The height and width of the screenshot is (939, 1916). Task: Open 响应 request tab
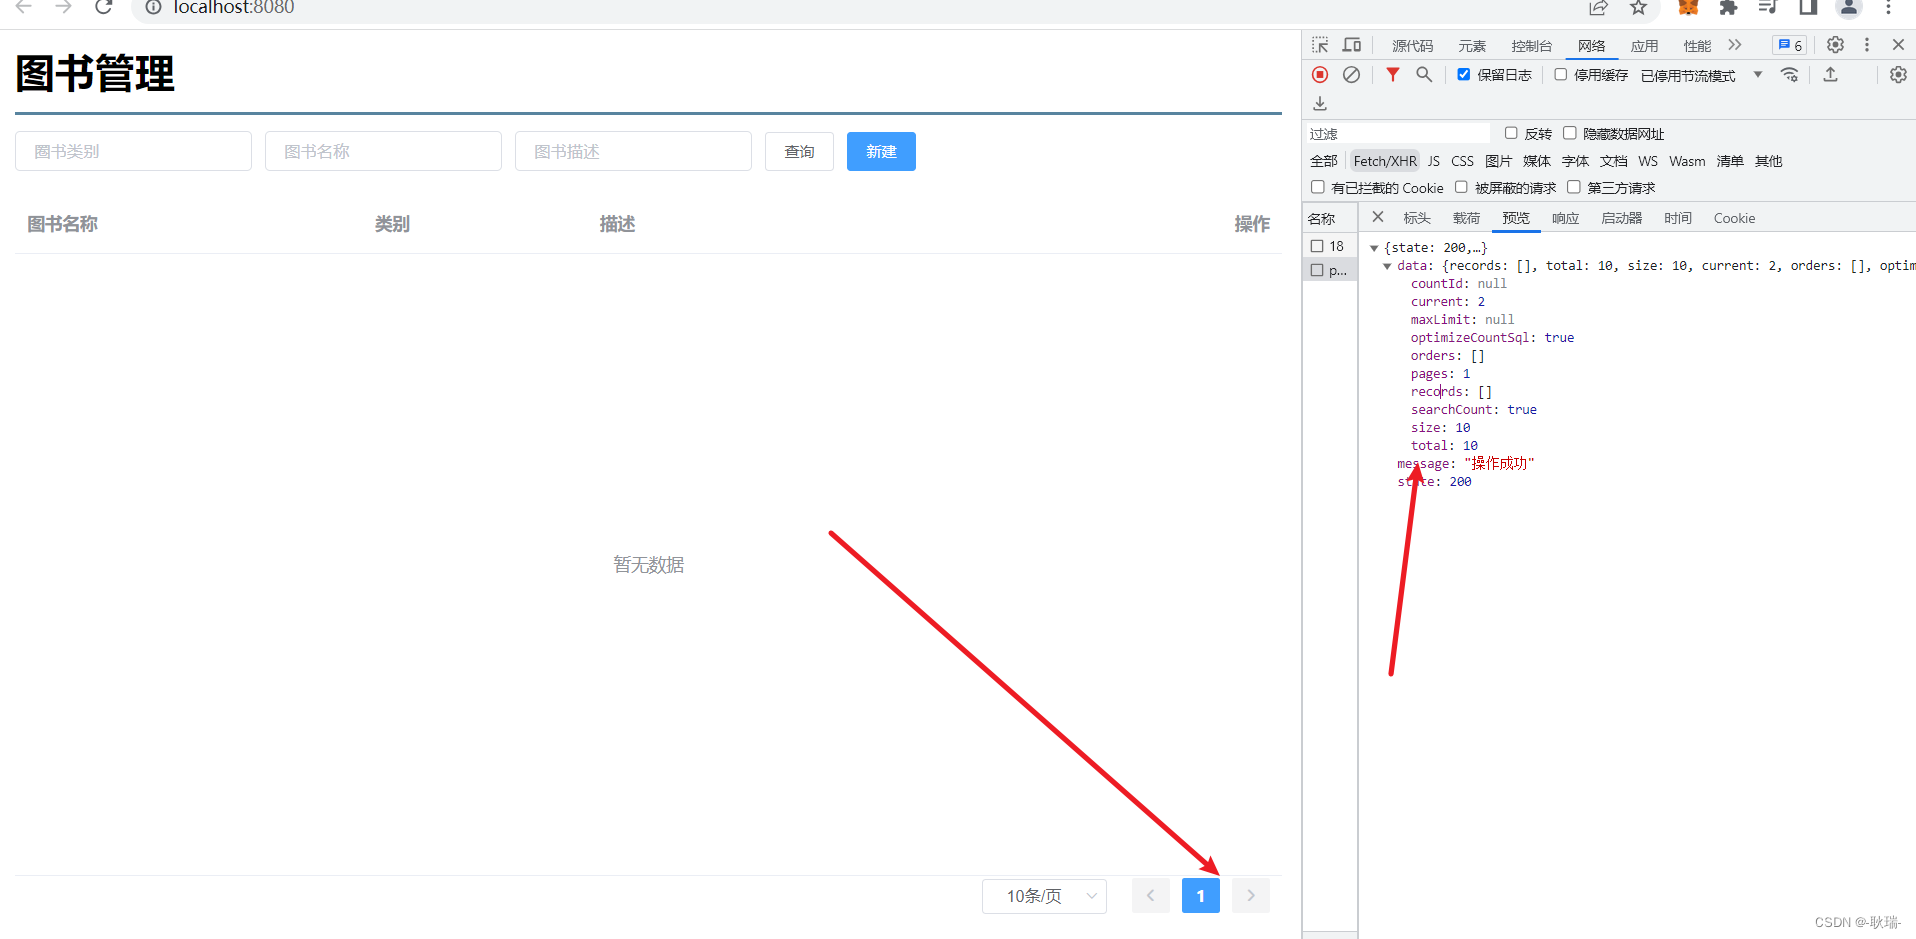click(x=1565, y=218)
